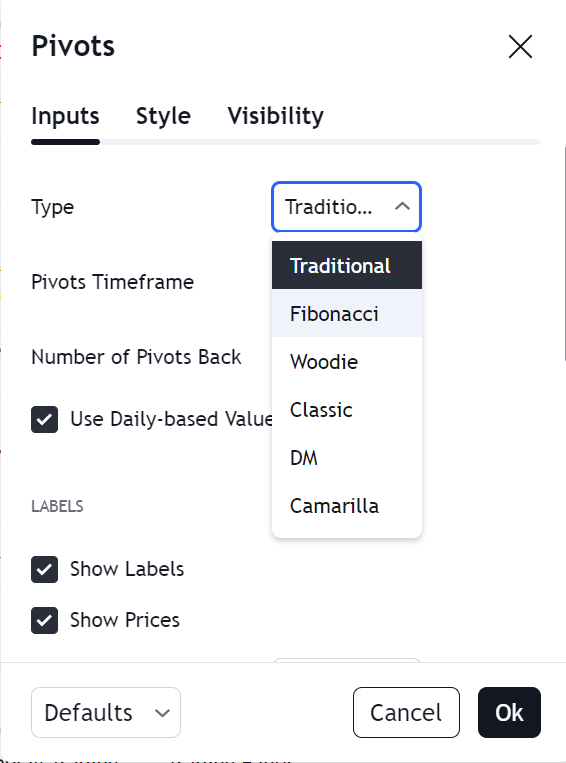566x763 pixels.
Task: Choose Fibonacci from the Type list
Action: pyautogui.click(x=347, y=313)
